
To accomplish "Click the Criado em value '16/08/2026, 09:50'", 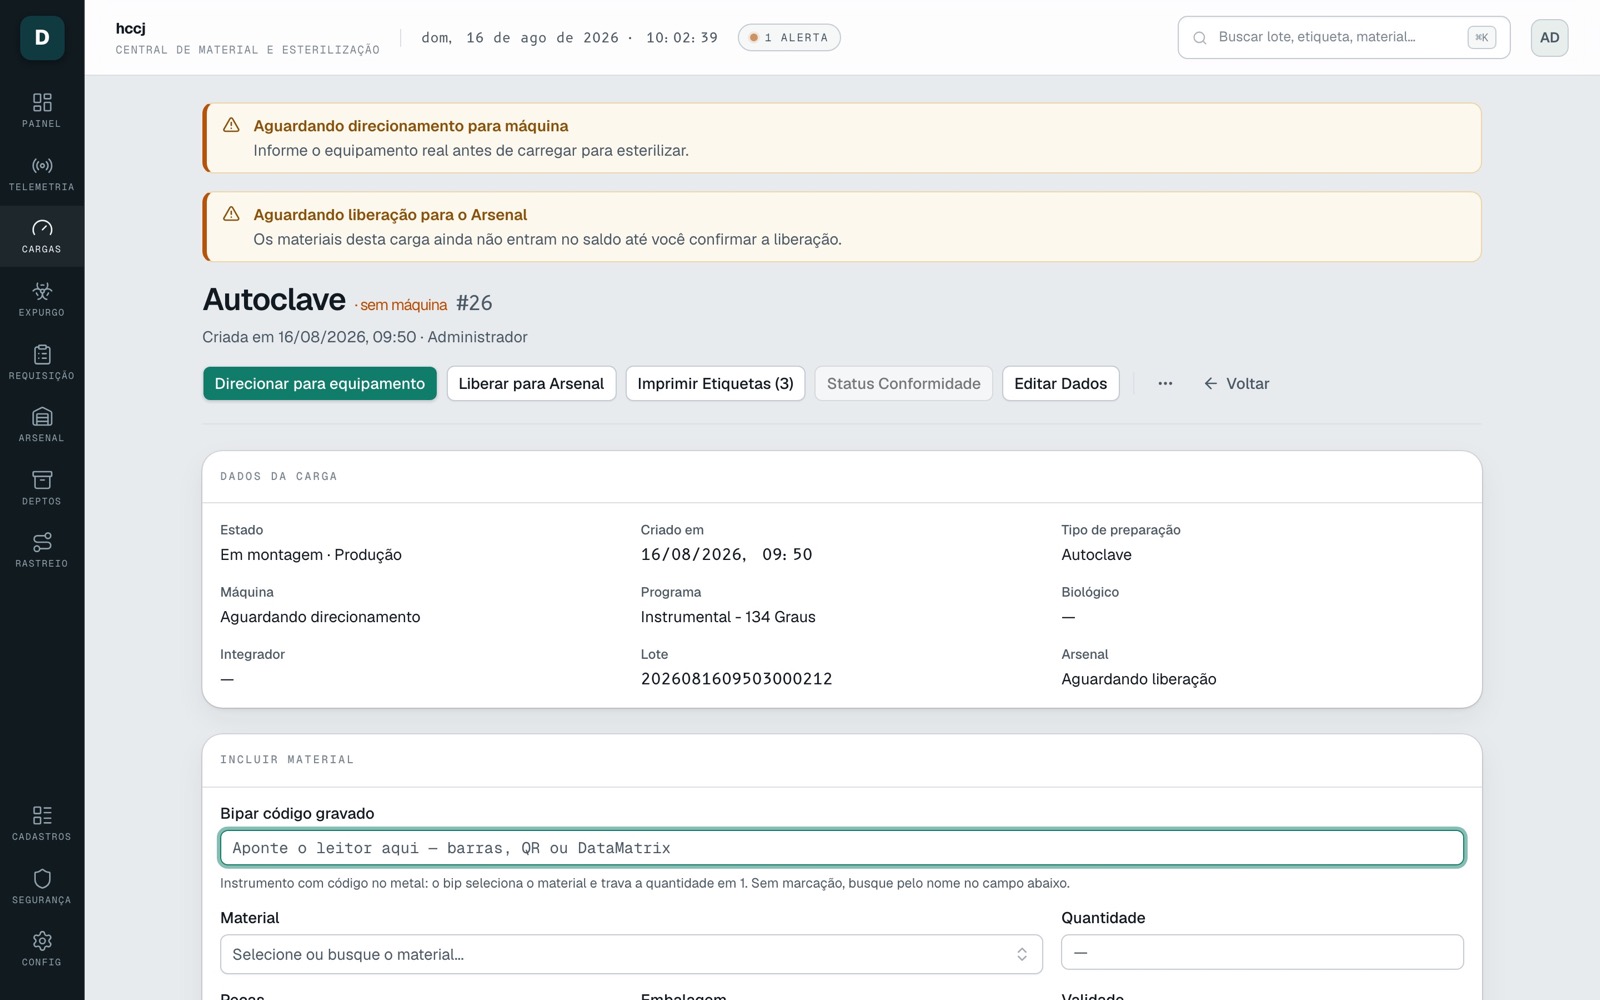I will (727, 555).
